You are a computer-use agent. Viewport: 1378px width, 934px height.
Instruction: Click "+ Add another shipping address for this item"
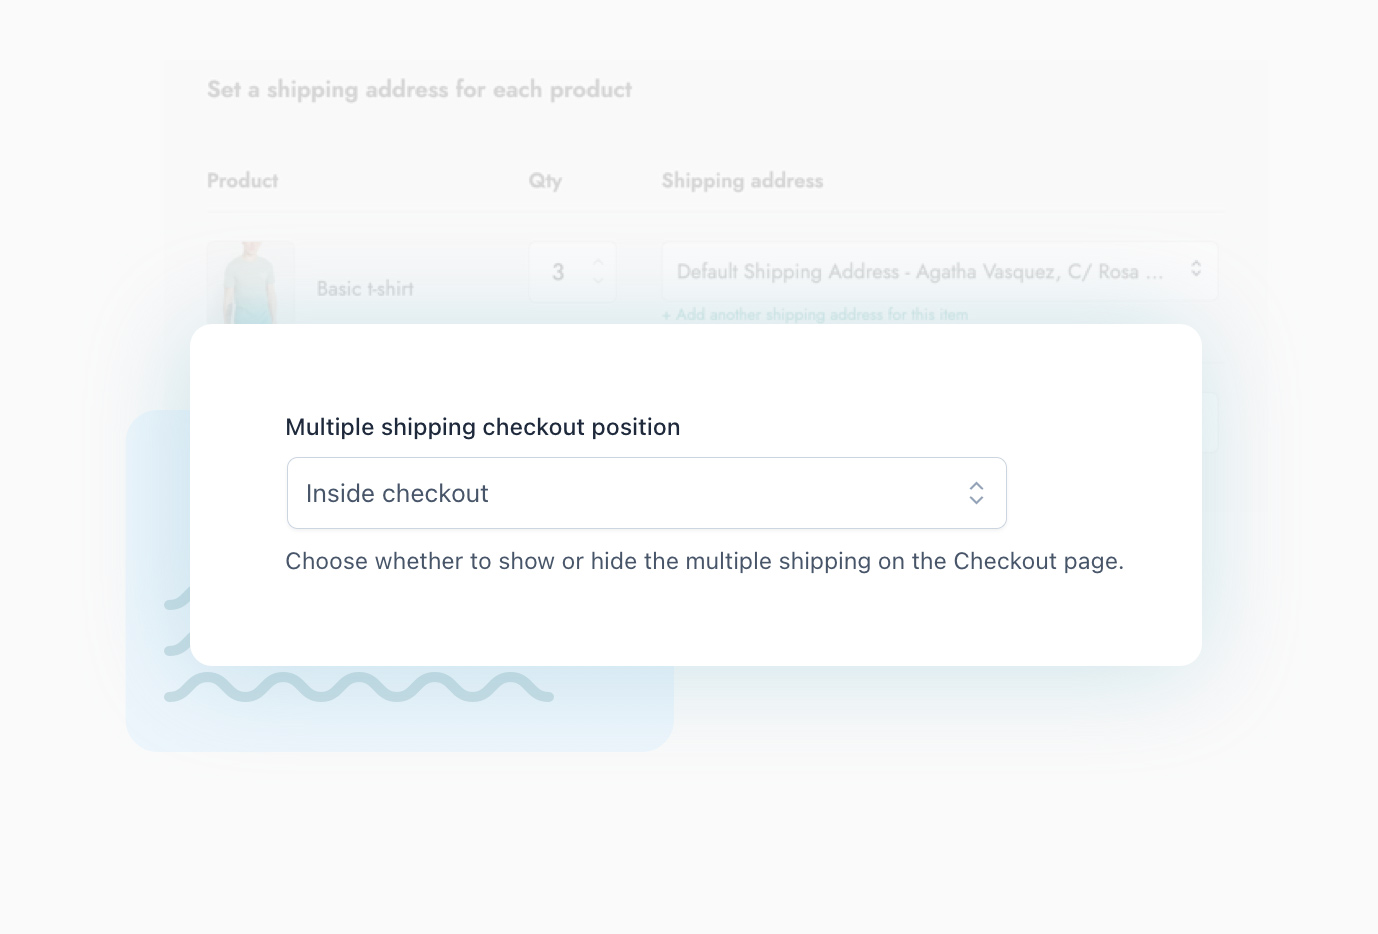point(815,314)
